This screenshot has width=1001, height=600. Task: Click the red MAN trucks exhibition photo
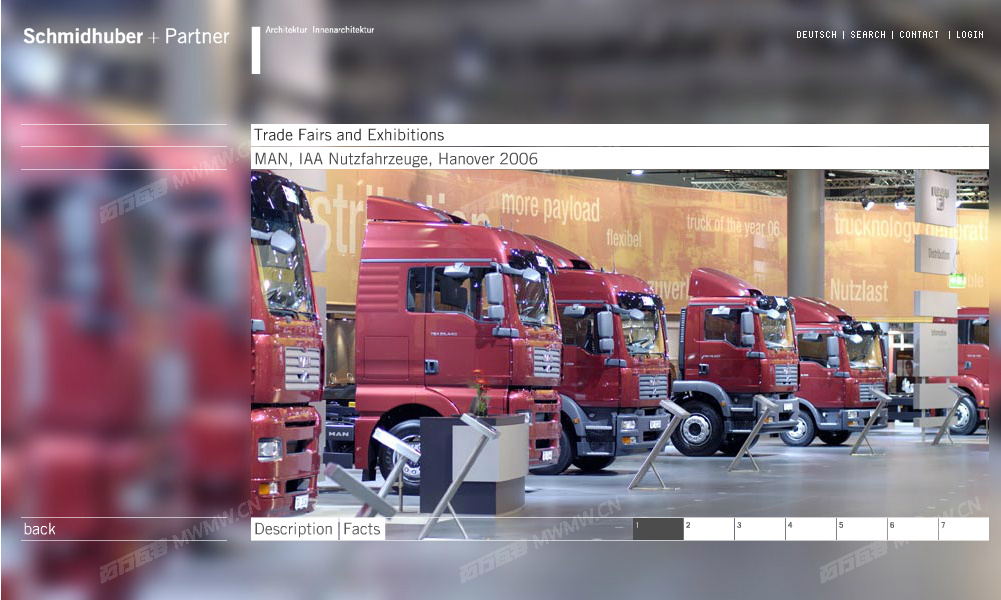(x=620, y=343)
